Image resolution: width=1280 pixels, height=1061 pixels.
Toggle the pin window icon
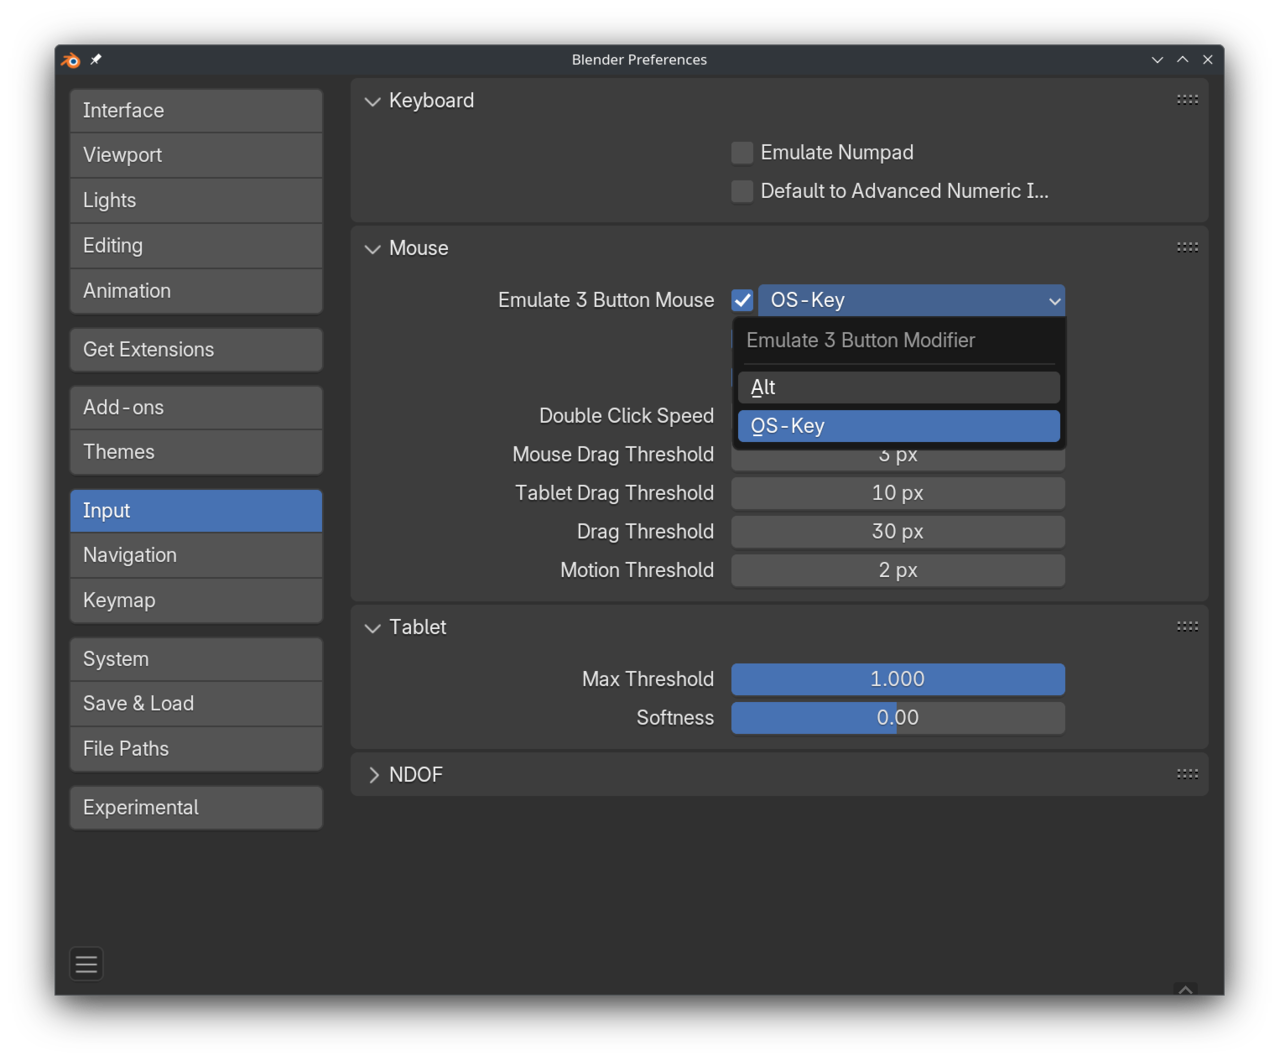(x=96, y=60)
